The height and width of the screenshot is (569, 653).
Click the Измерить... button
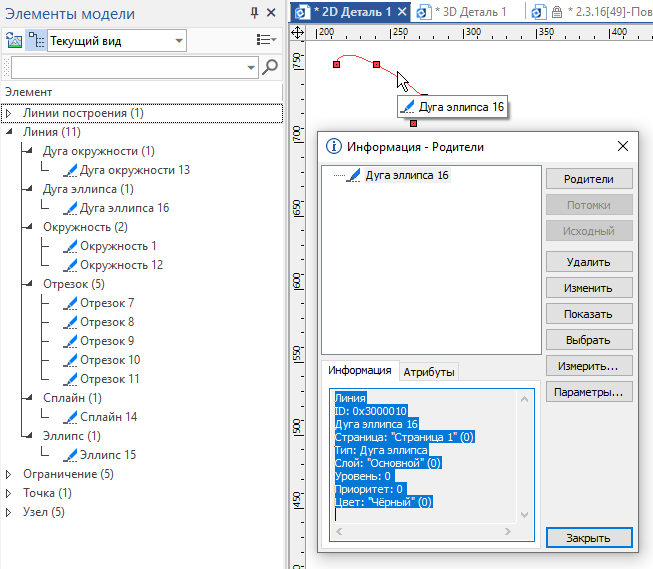tap(590, 365)
